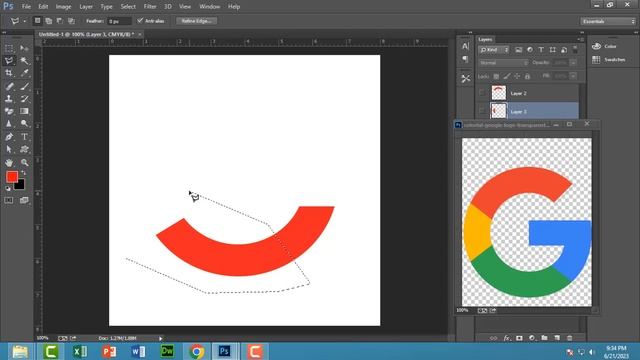640x360 pixels.
Task: Click the black background color swatch
Action: (20, 186)
